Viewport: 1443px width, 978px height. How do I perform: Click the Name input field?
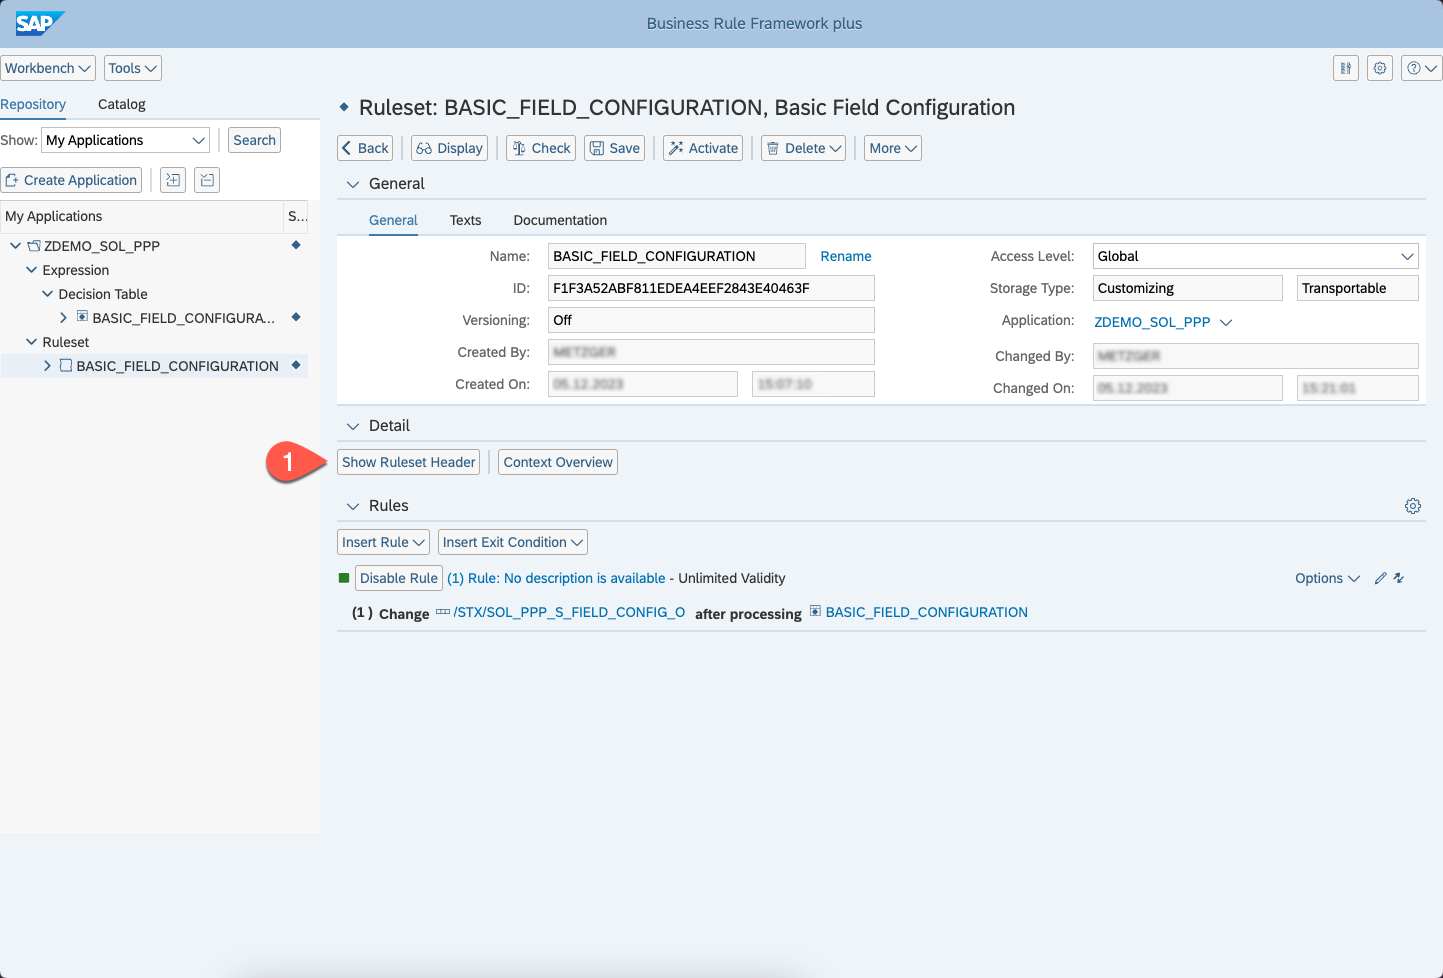pyautogui.click(x=676, y=256)
